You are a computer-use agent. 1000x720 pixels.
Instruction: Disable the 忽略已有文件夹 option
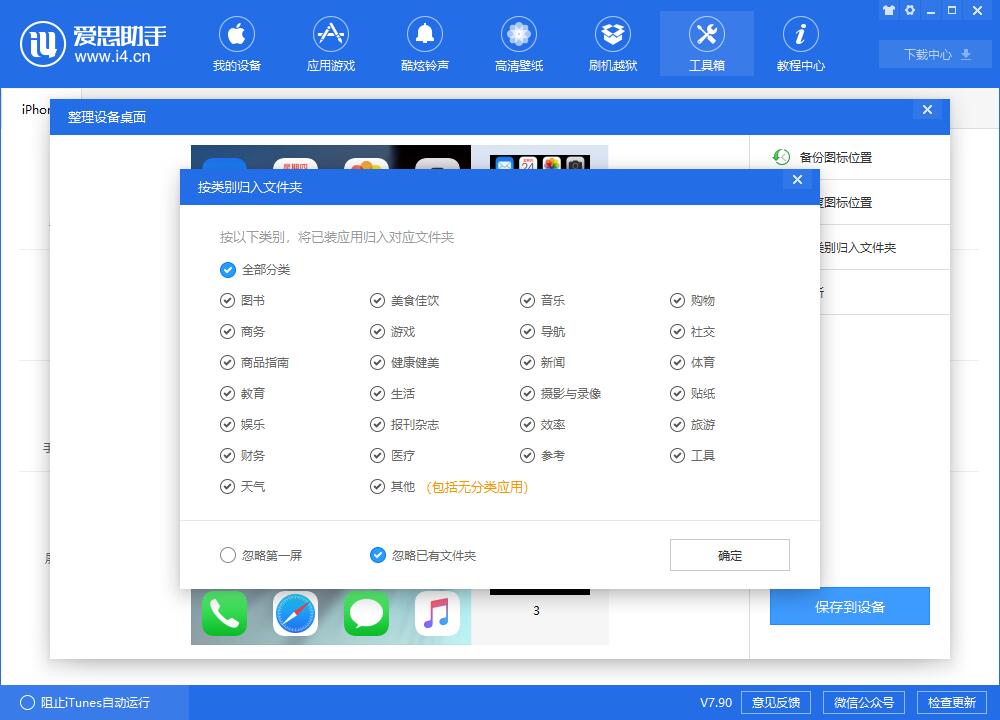coord(377,555)
